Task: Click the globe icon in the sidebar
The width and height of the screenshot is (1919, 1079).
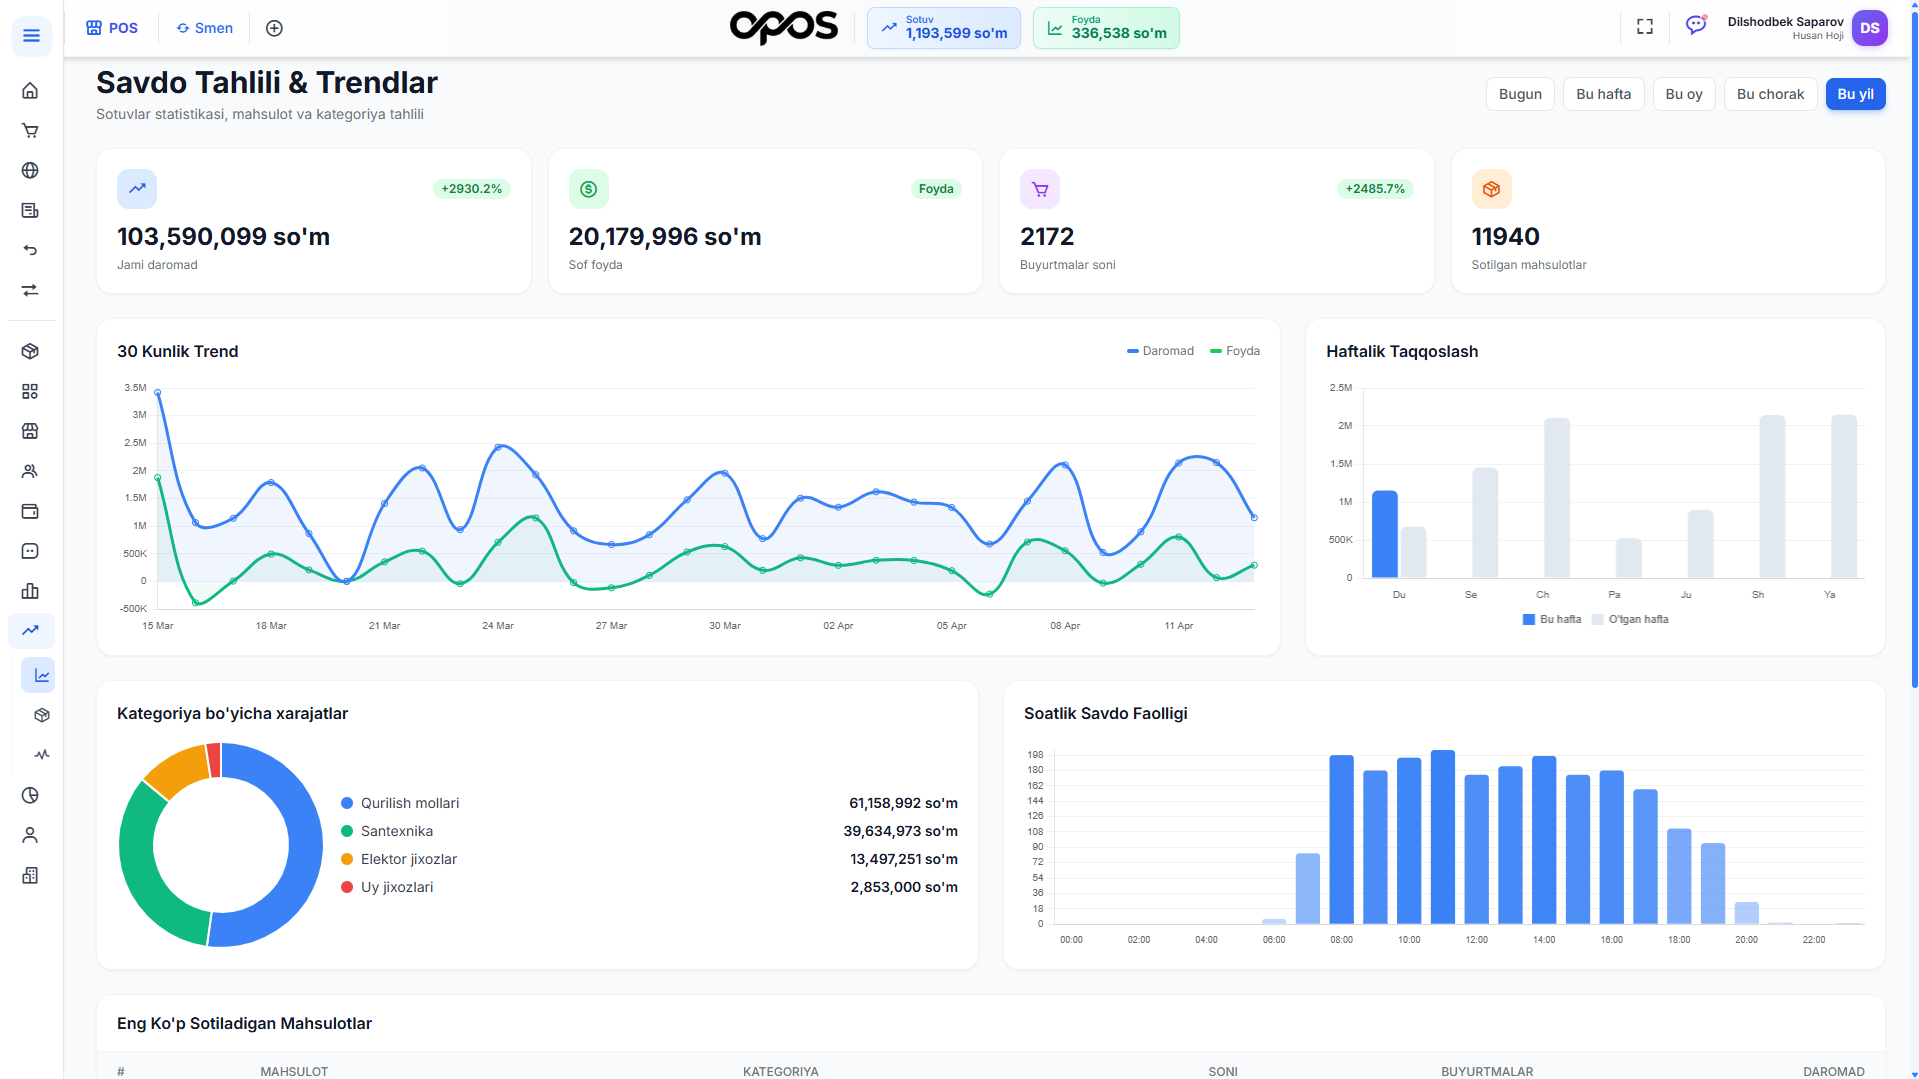Action: coord(30,171)
